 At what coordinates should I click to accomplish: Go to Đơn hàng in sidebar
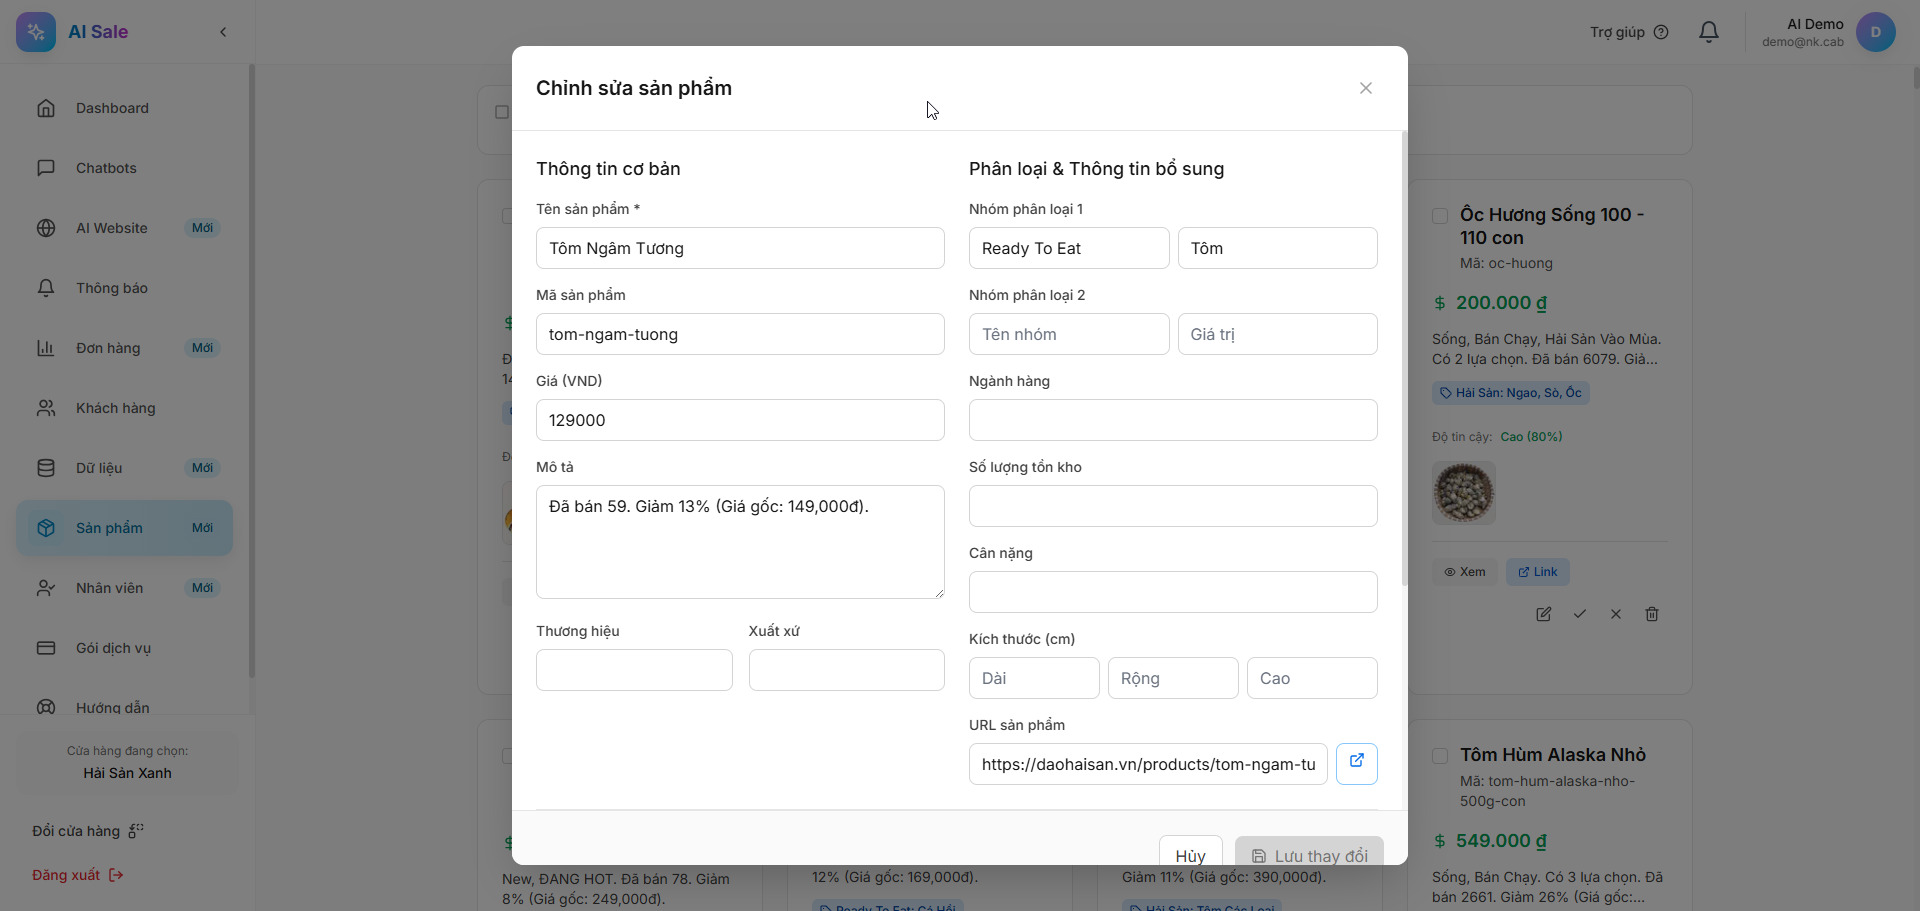coord(108,348)
